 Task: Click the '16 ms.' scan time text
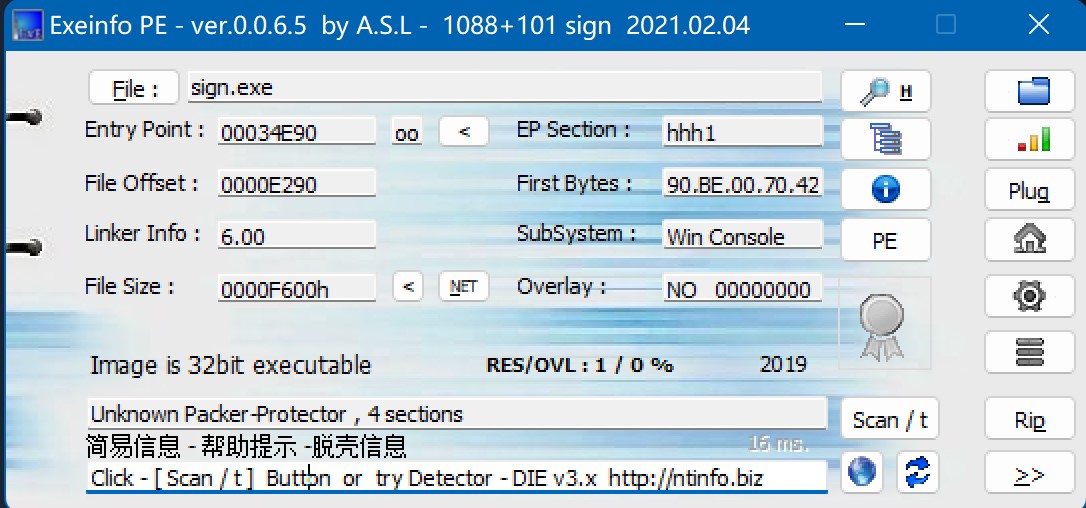coord(778,444)
